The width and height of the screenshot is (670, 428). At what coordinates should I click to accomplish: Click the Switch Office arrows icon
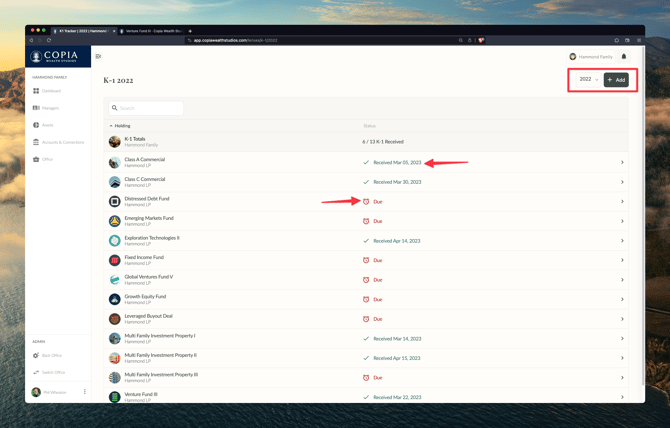click(36, 372)
